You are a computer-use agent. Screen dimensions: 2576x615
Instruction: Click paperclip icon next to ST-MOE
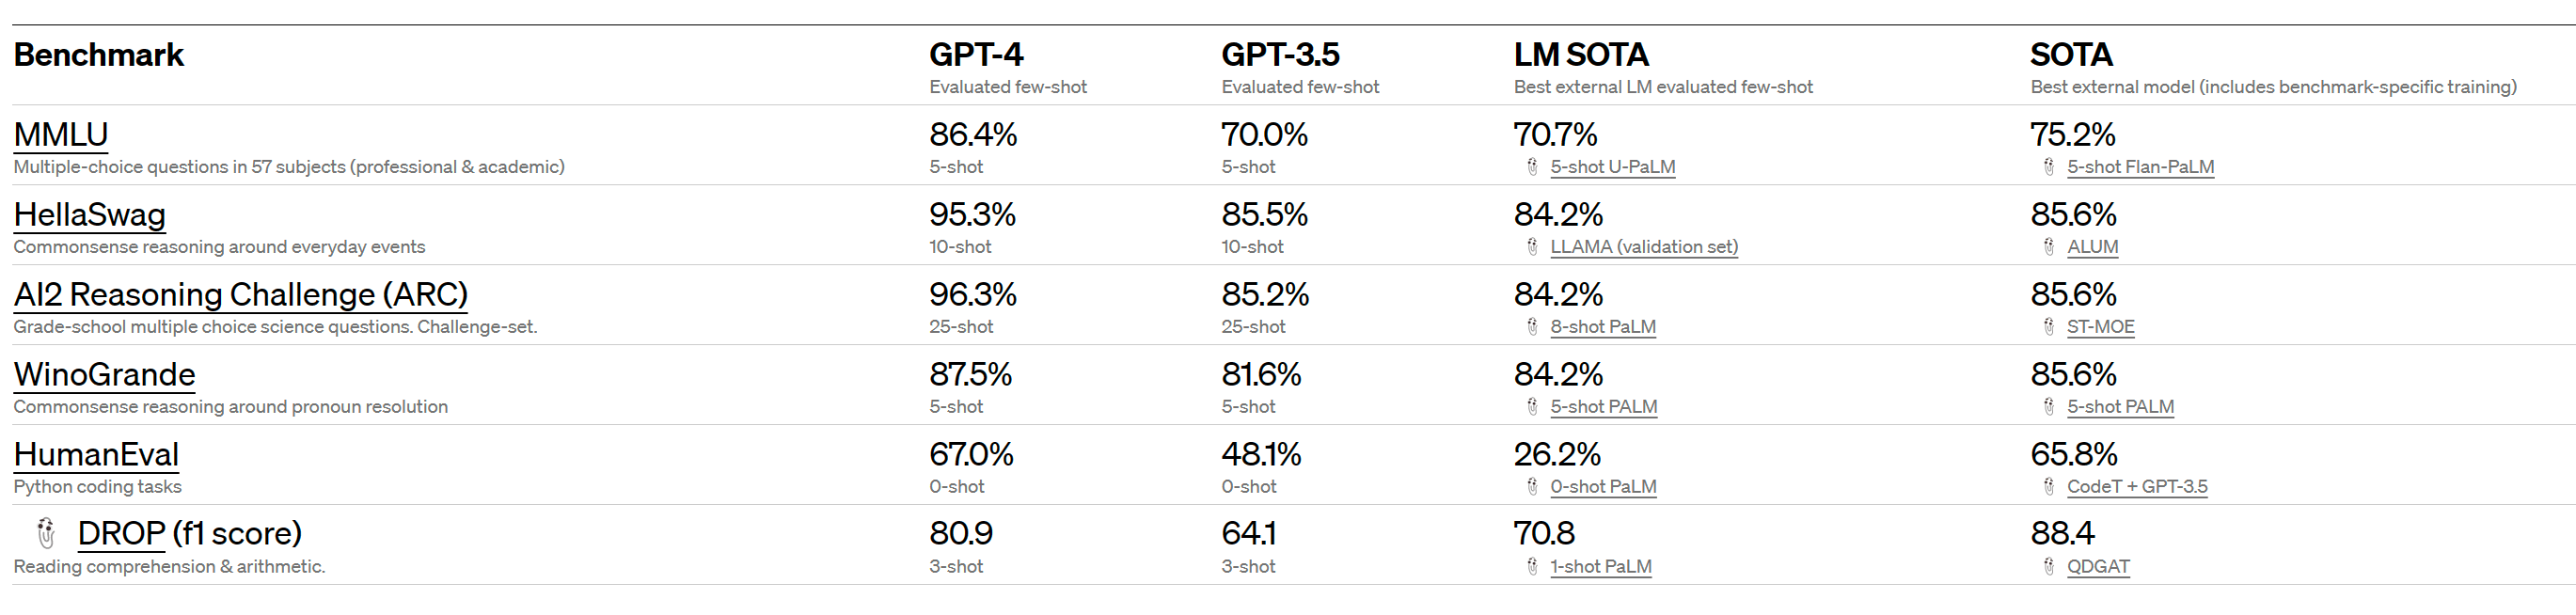point(2049,327)
